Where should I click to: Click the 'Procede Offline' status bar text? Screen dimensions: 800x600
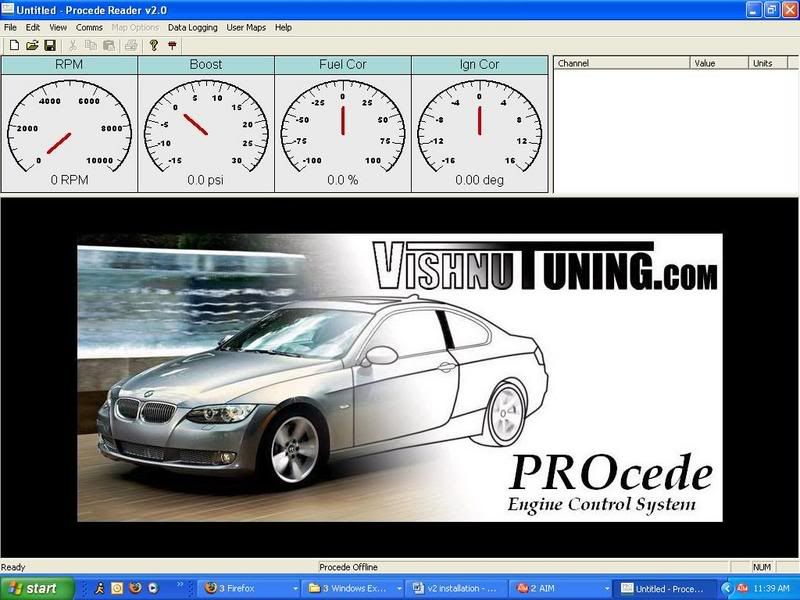[x=348, y=567]
